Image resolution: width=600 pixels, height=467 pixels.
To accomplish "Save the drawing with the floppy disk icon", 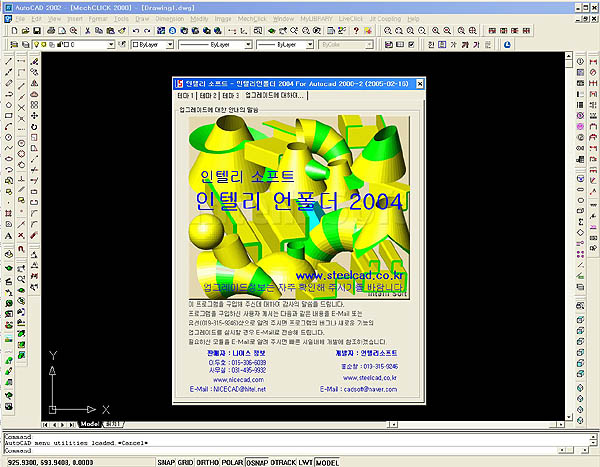I will click(37, 31).
